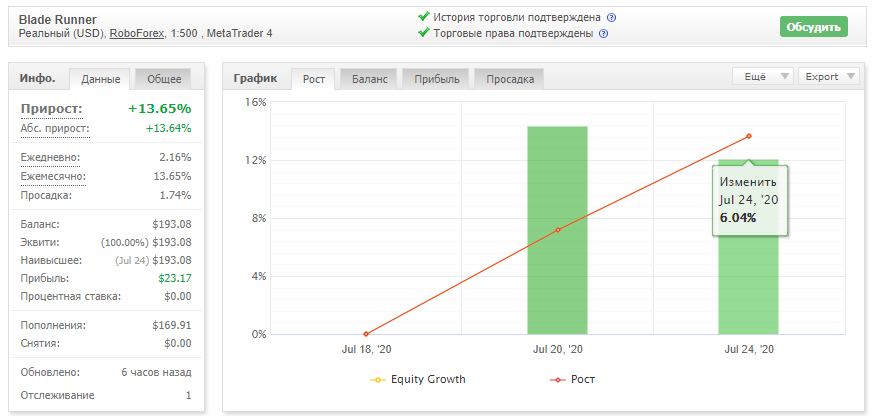This screenshot has height=416, width=874.
Task: Select the Просадка chart tab
Action: [509, 79]
